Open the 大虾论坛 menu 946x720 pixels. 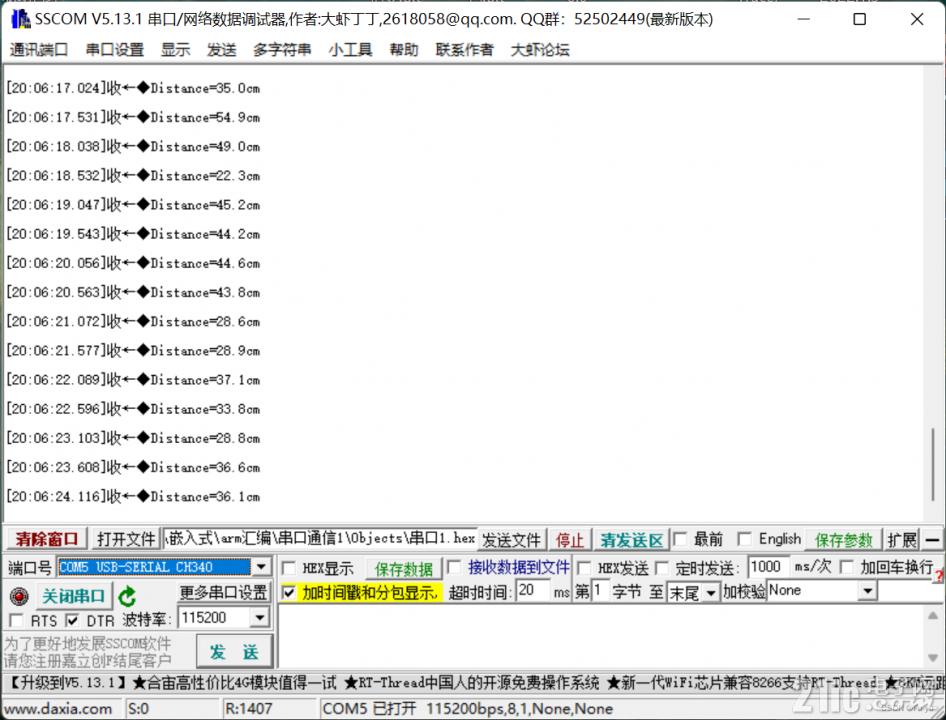point(540,49)
